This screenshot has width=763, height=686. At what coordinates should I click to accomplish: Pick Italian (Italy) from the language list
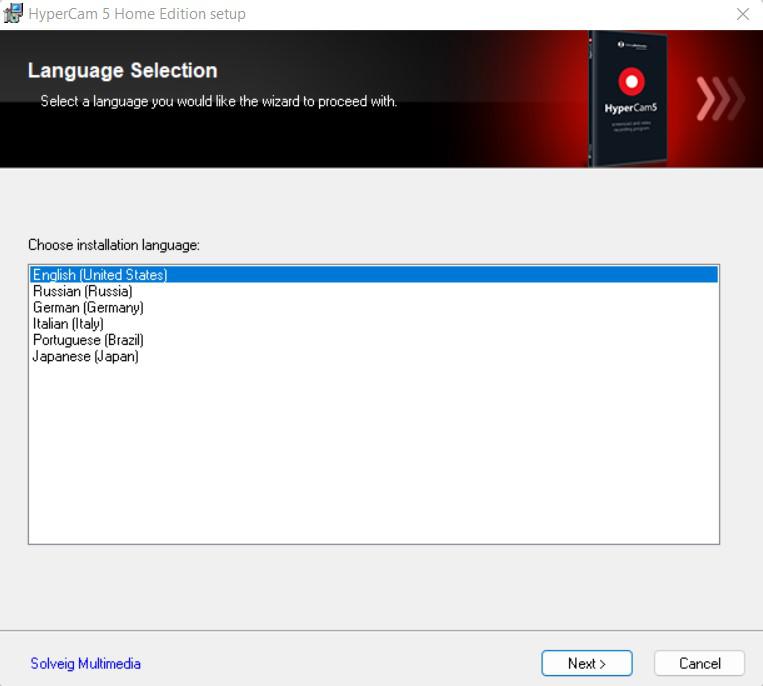[x=374, y=324]
